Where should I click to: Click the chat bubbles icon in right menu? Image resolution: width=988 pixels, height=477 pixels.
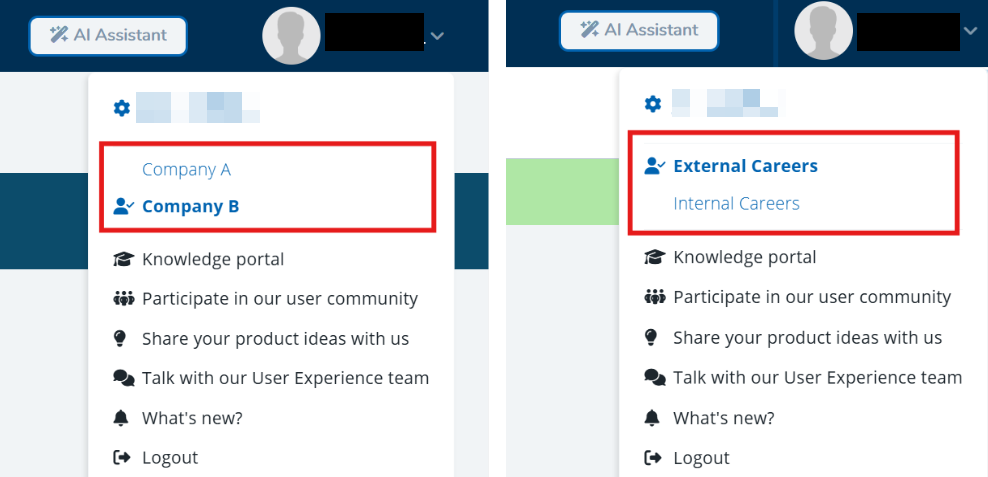tap(655, 378)
